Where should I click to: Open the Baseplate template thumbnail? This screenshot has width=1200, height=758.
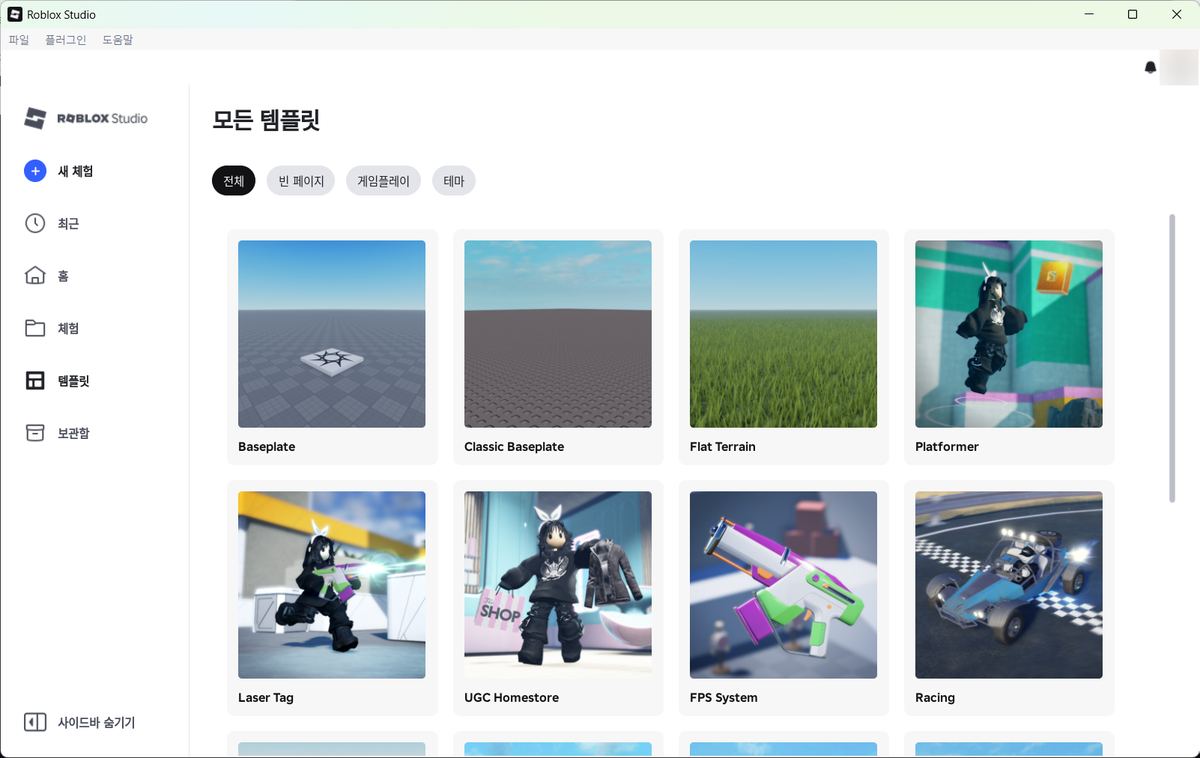332,334
